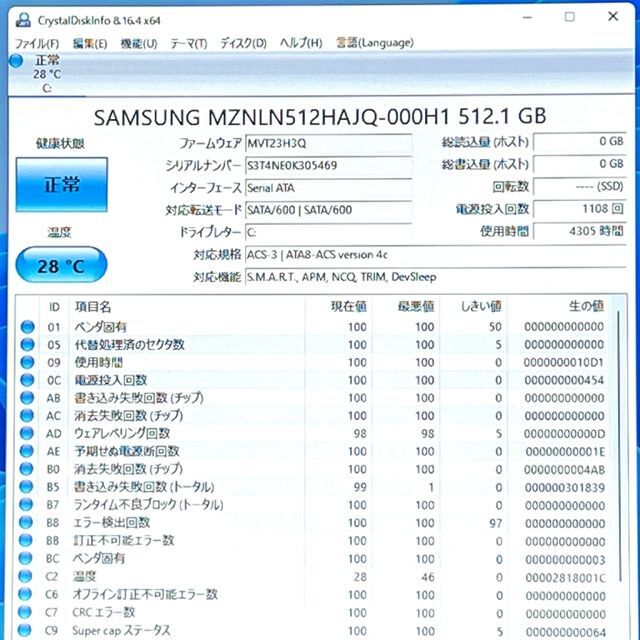
Task: Click current value 99 in ID B5 row
Action: (x=360, y=487)
